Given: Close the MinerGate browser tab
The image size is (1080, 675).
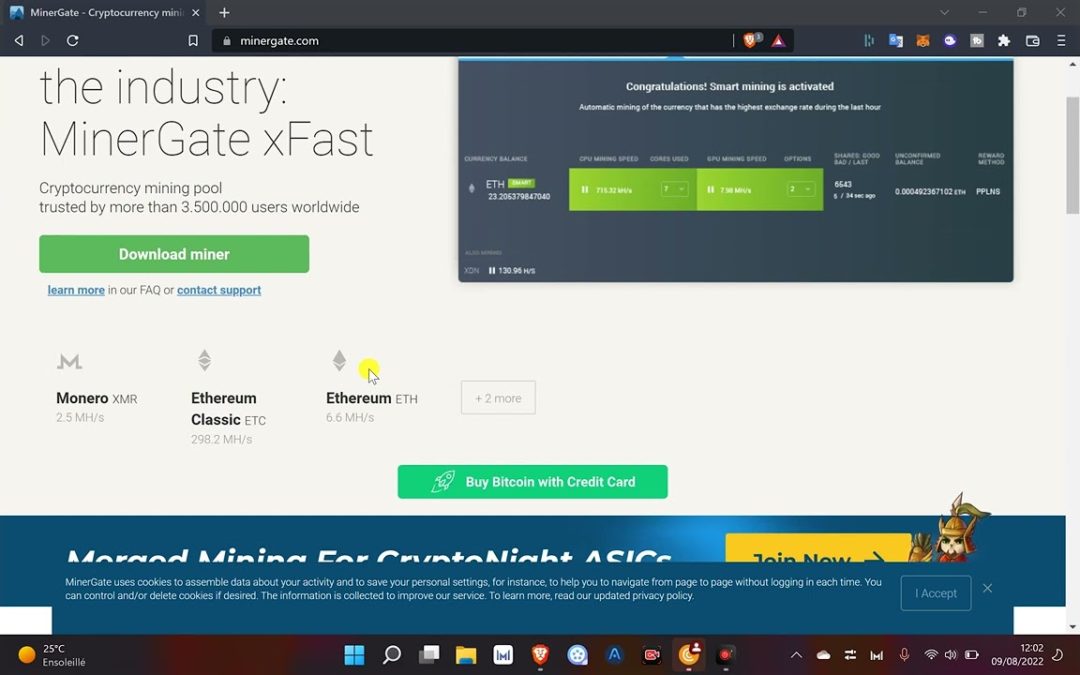Looking at the screenshot, I should (196, 12).
